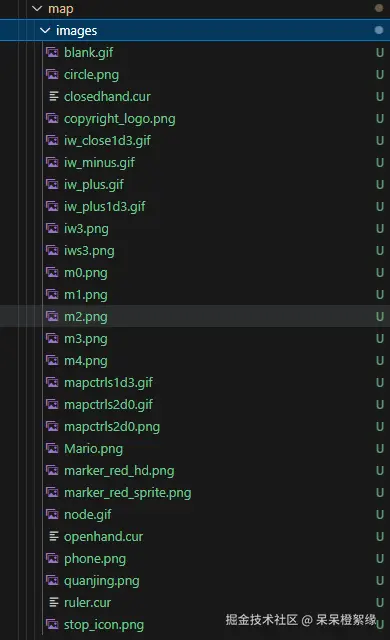Click the image icon beside mapctrls1d3.gif
Viewport: 390px width, 640px height.
pos(52,382)
